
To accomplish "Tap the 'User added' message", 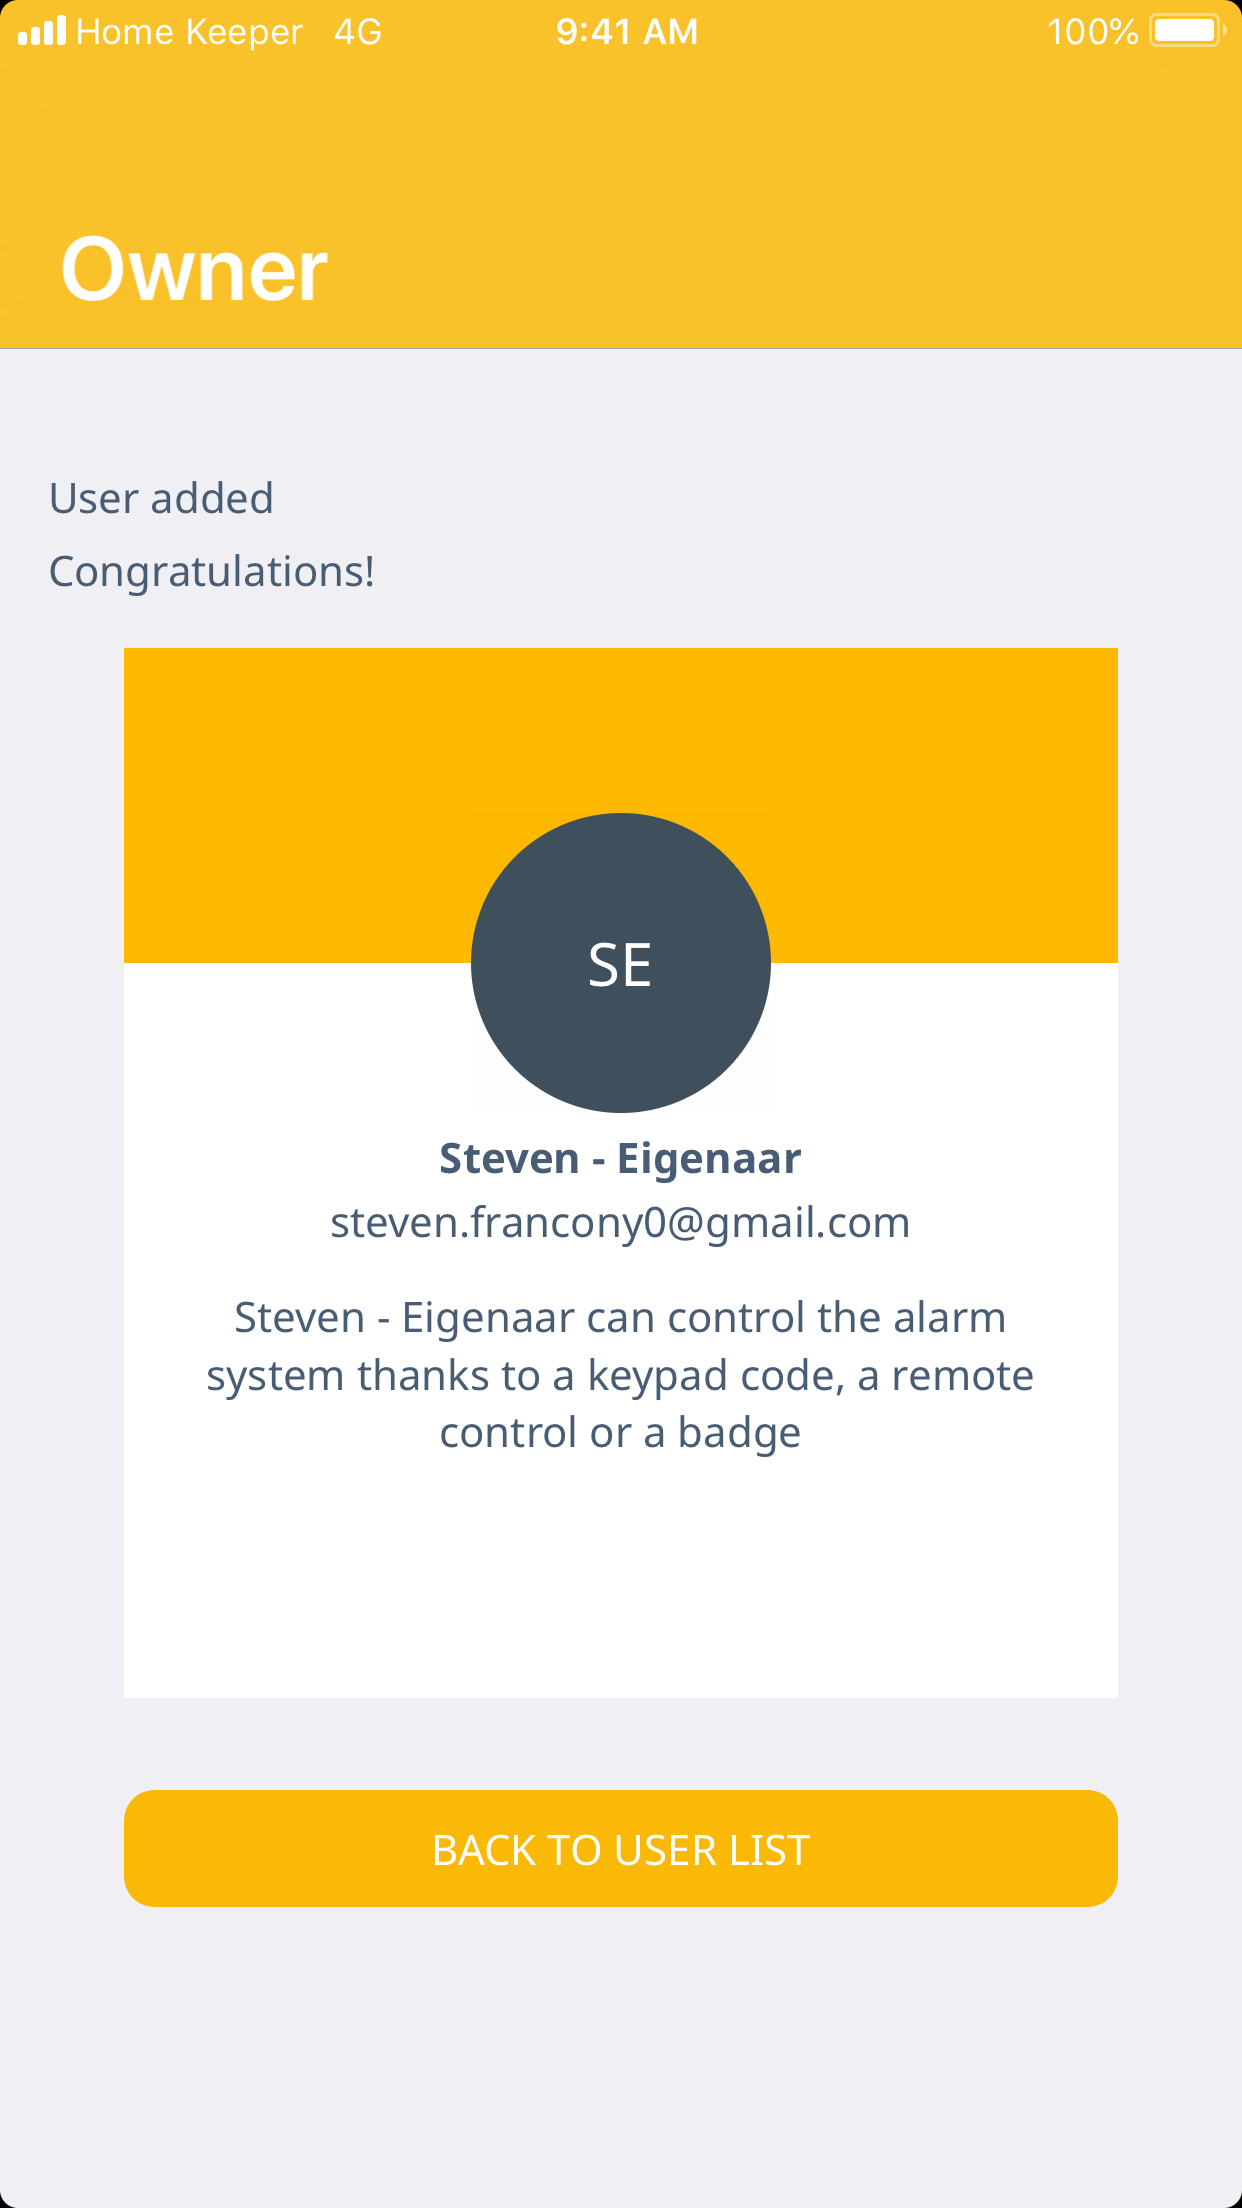I will click(161, 498).
